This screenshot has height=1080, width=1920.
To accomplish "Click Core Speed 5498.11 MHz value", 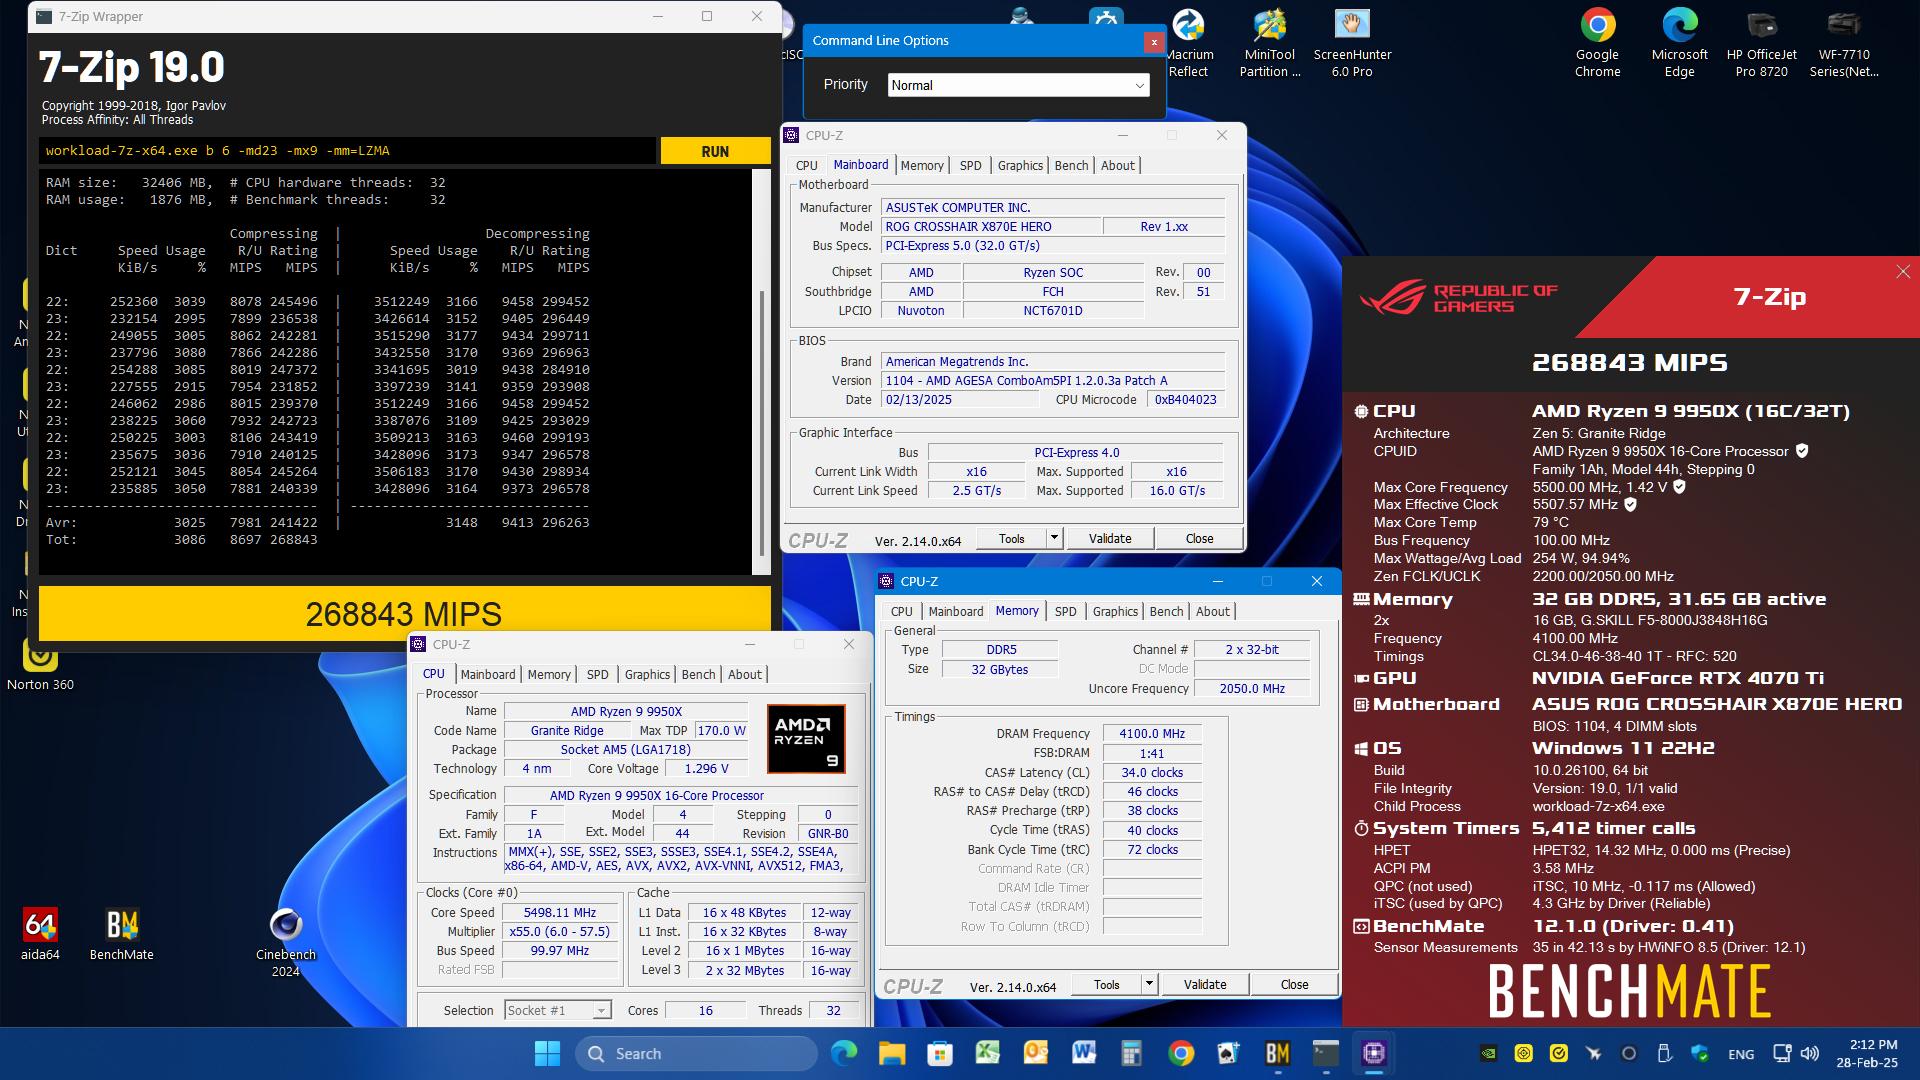I will [x=559, y=913].
